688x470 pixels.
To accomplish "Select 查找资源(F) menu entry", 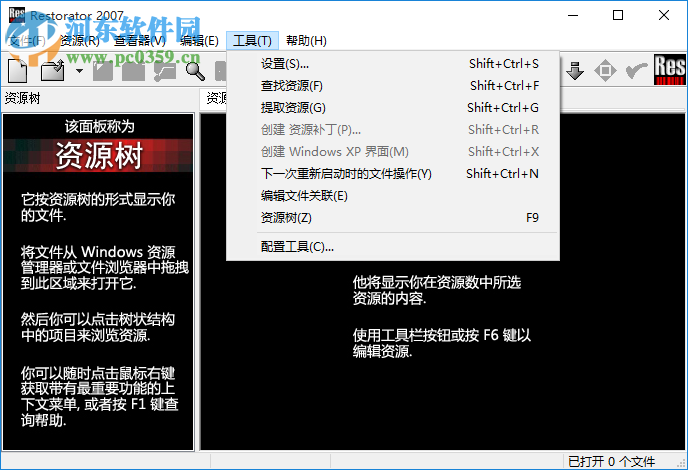I will [393, 86].
